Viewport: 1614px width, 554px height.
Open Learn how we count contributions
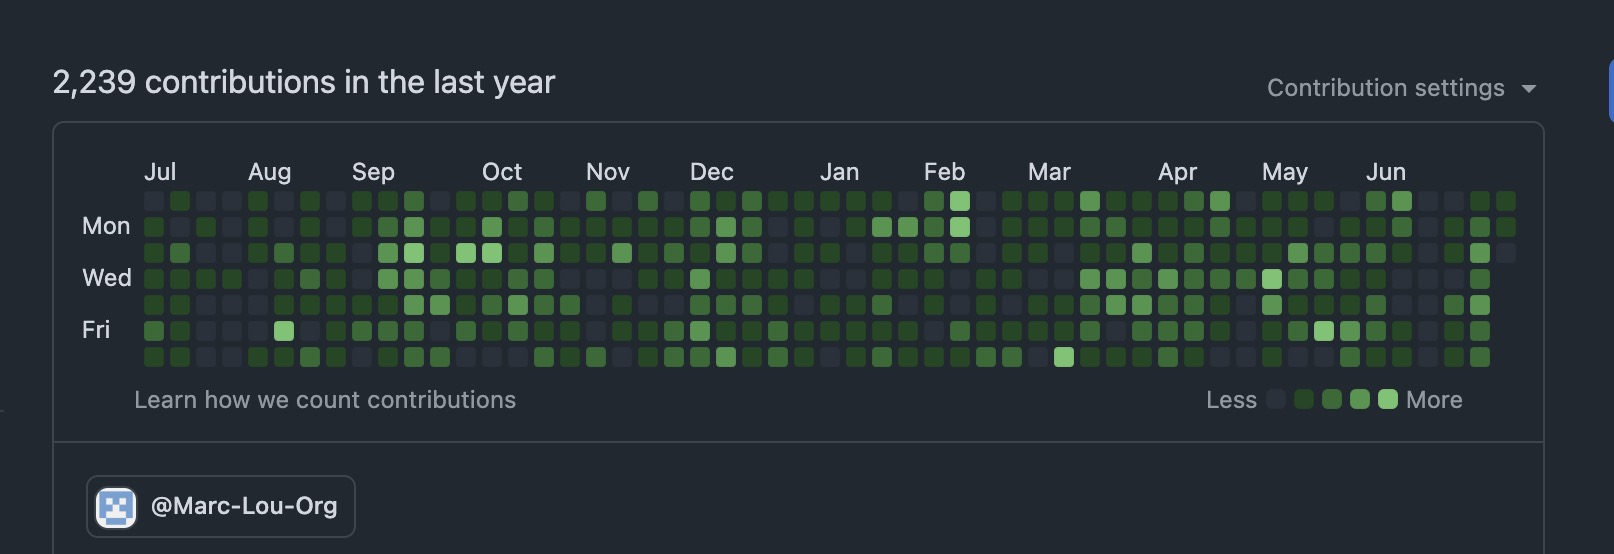[x=325, y=400]
